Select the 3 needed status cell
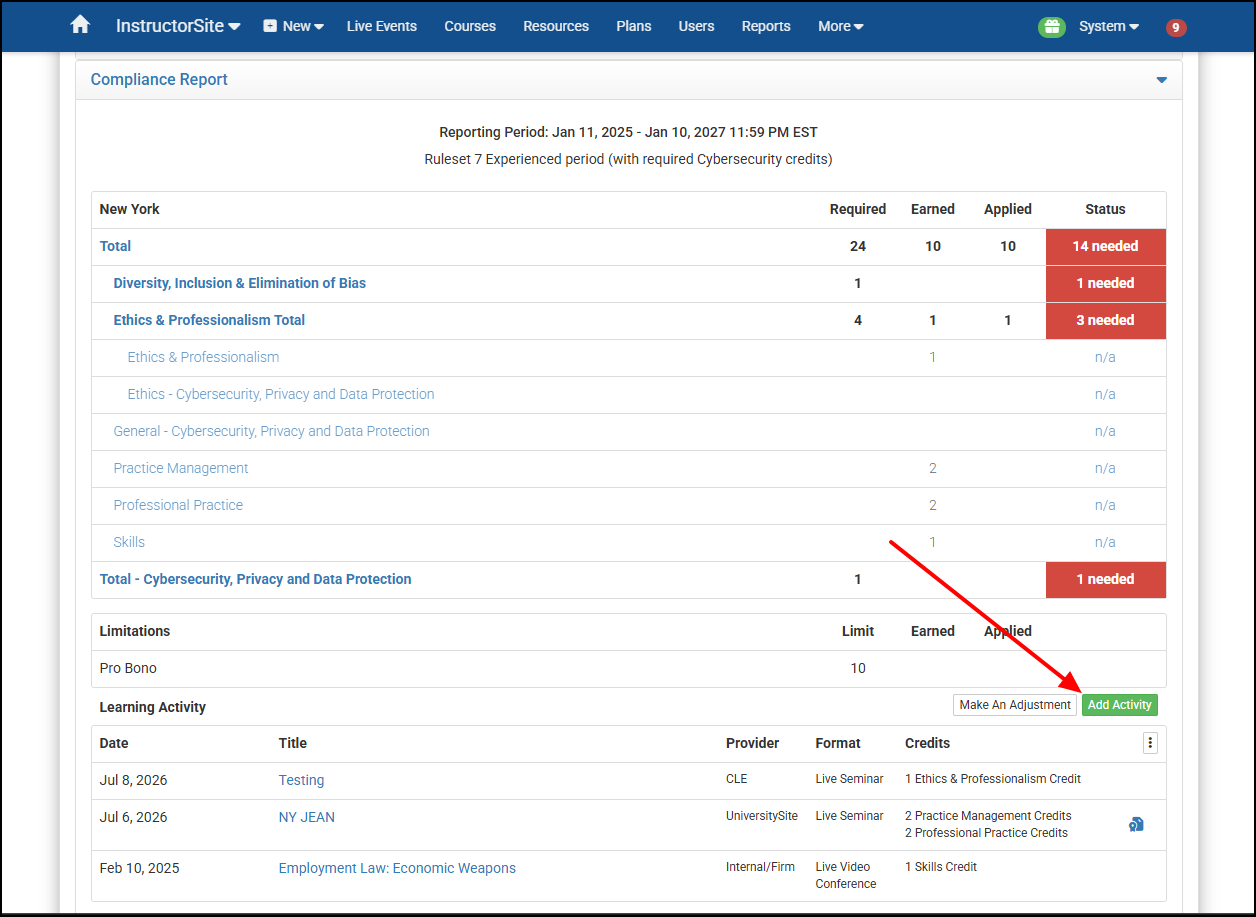Image resolution: width=1256 pixels, height=917 pixels. (x=1105, y=320)
